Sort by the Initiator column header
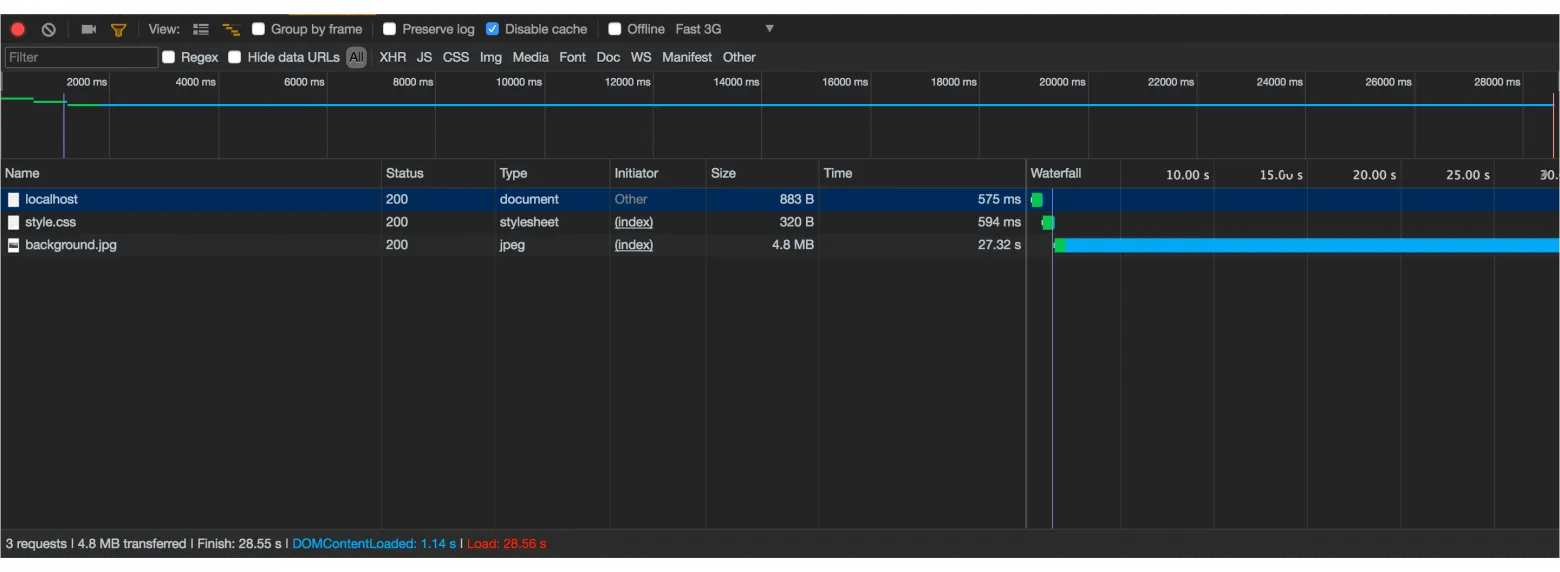The width and height of the screenshot is (1560, 572). click(x=657, y=173)
